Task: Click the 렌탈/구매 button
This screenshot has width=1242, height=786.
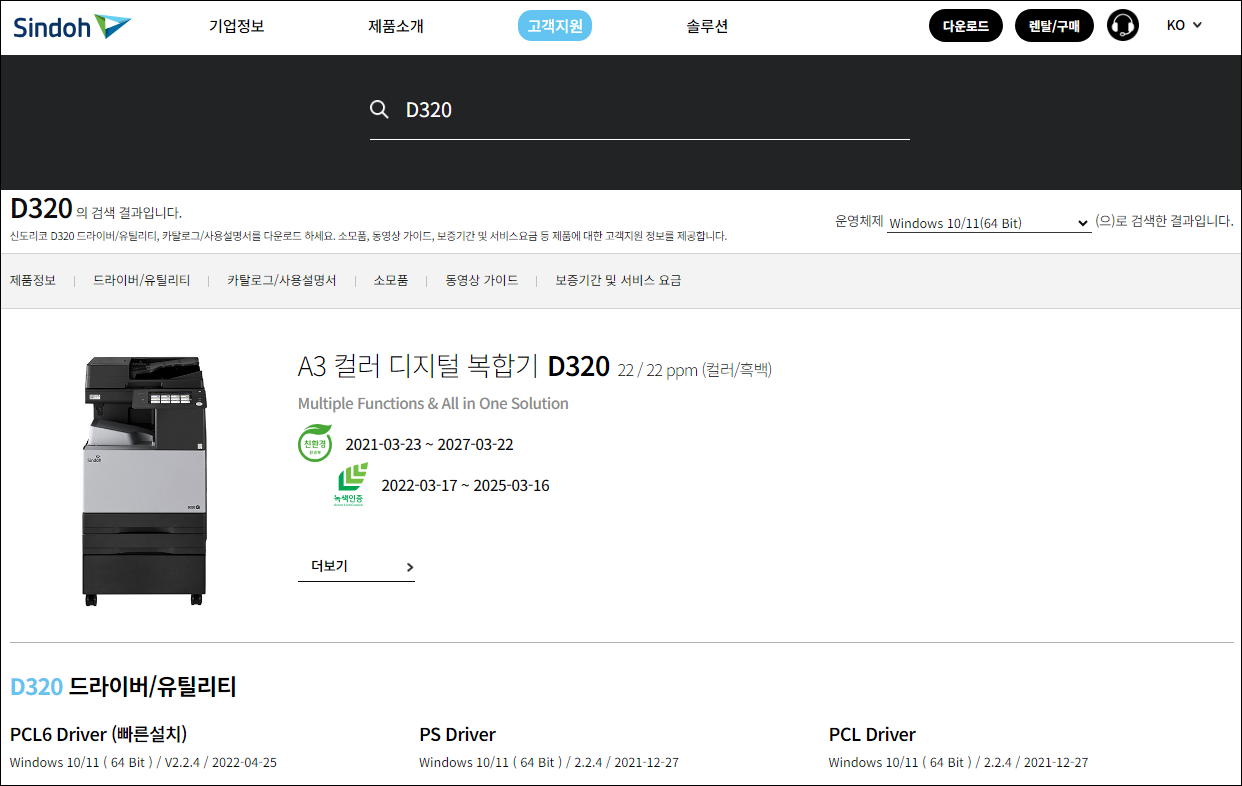Action: pos(1054,25)
